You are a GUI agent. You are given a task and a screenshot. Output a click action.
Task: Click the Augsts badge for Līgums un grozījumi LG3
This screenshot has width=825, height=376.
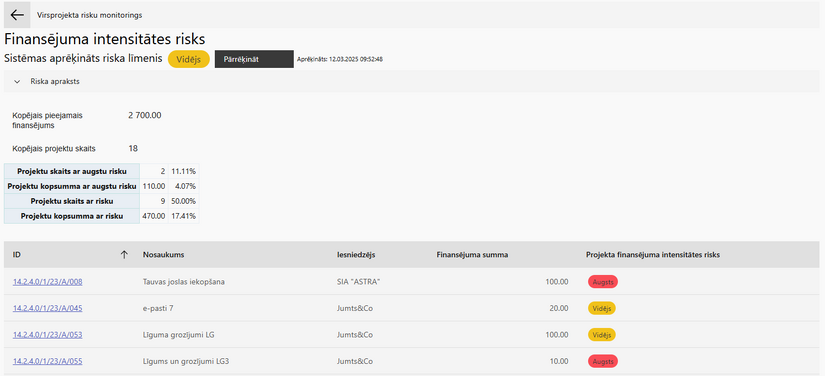point(603,361)
